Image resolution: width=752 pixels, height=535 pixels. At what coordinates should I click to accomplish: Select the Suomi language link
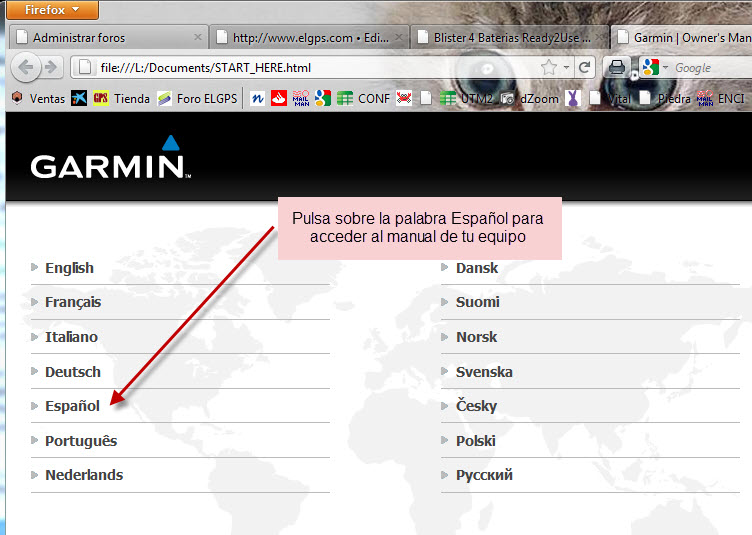pos(478,302)
